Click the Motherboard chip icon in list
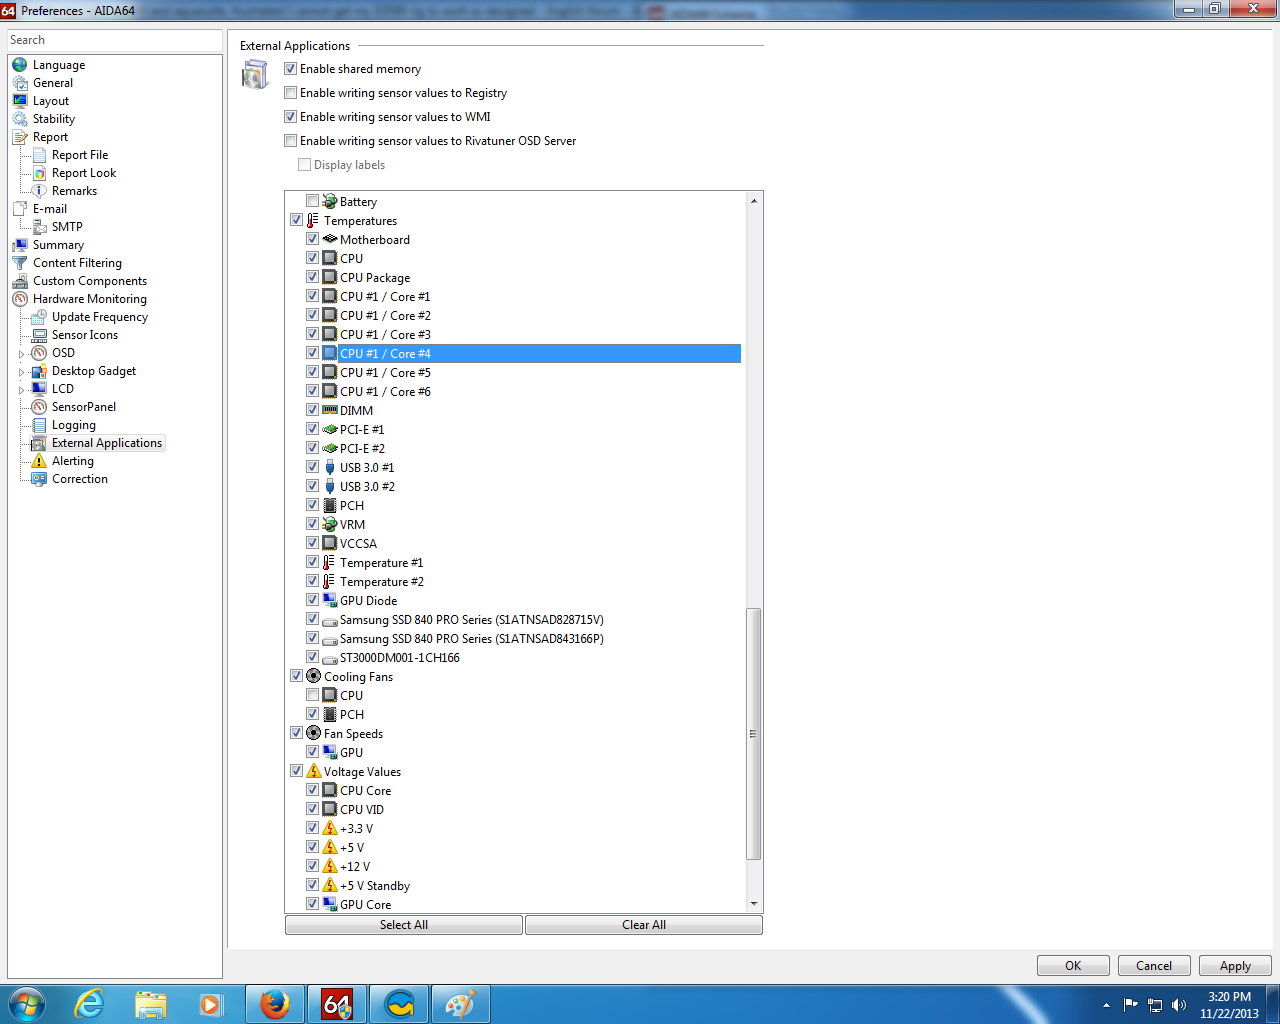 point(330,239)
